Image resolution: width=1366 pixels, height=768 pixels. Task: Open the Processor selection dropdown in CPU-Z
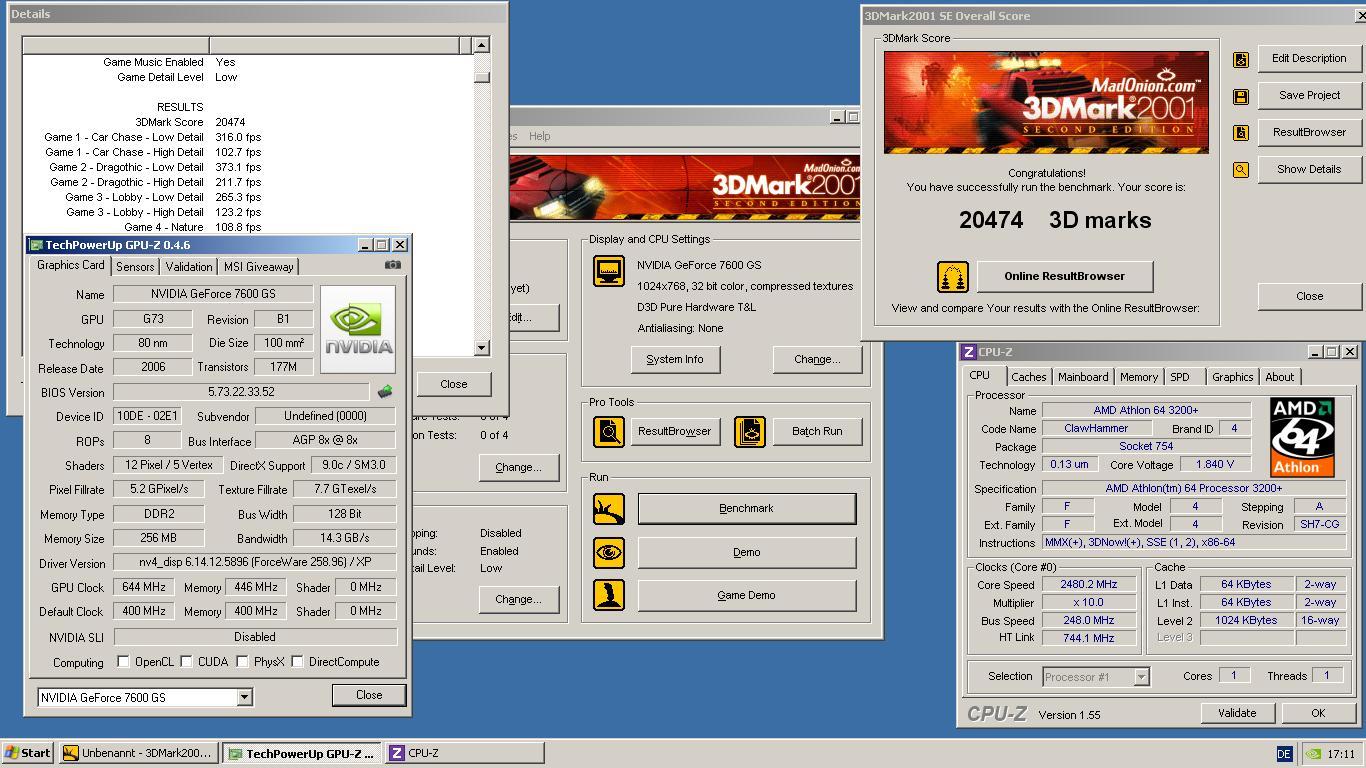pos(1141,677)
